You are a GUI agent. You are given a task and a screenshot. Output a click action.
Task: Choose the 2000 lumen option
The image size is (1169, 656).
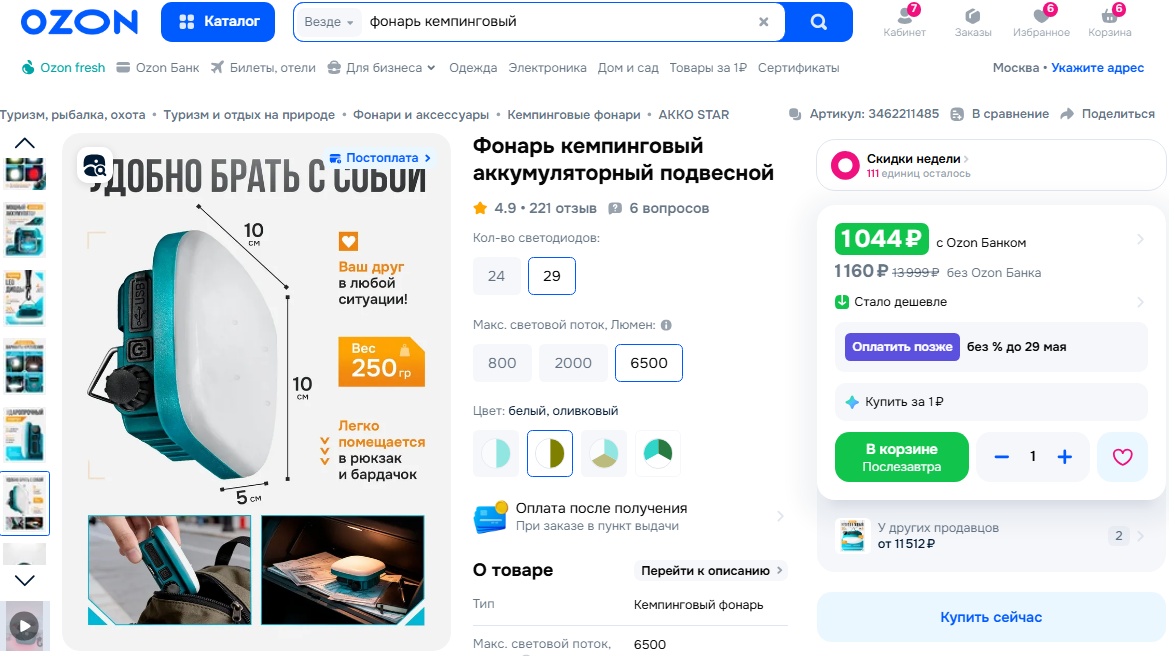pos(573,363)
